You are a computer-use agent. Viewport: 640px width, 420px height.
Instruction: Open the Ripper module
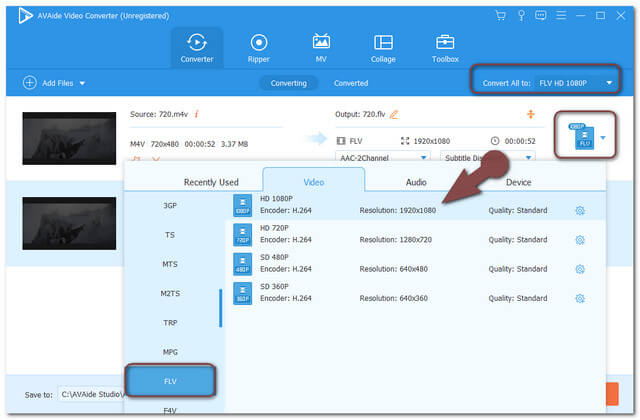click(x=259, y=48)
